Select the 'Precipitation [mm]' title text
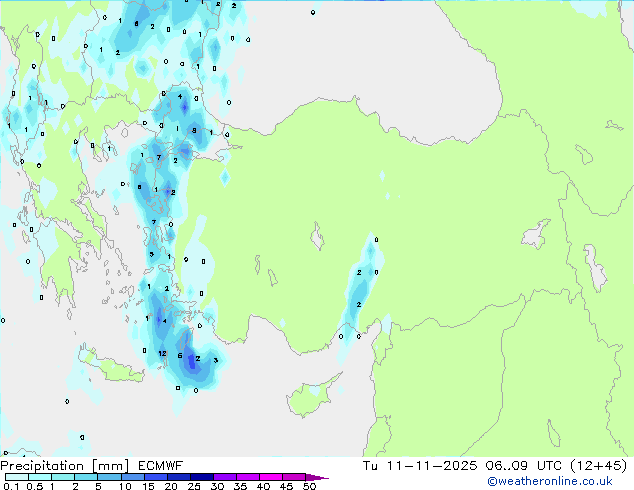The height and width of the screenshot is (490, 634). pyautogui.click(x=65, y=466)
